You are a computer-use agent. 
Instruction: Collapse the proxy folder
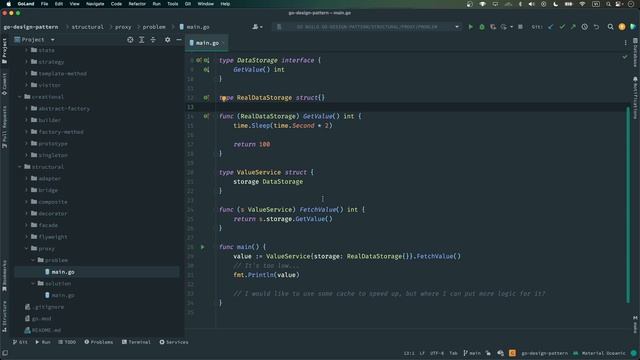point(27,249)
